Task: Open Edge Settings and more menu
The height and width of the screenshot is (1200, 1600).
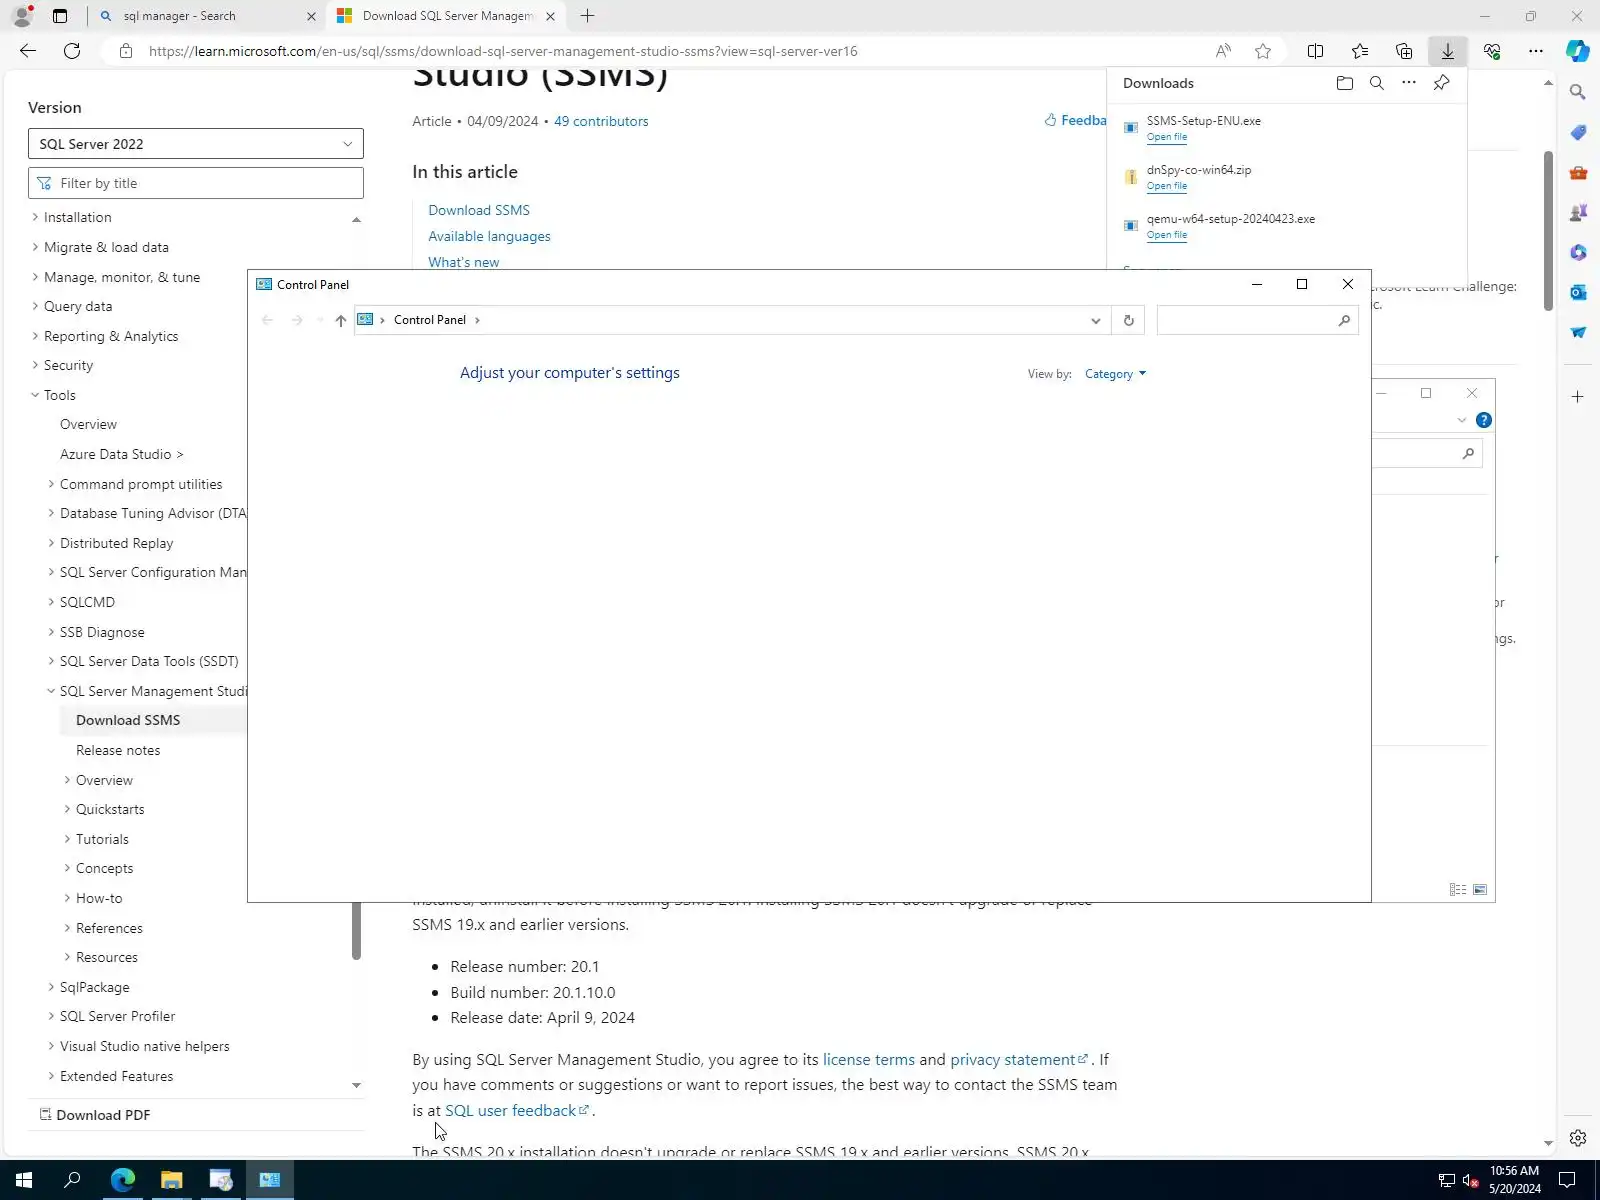Action: point(1536,51)
